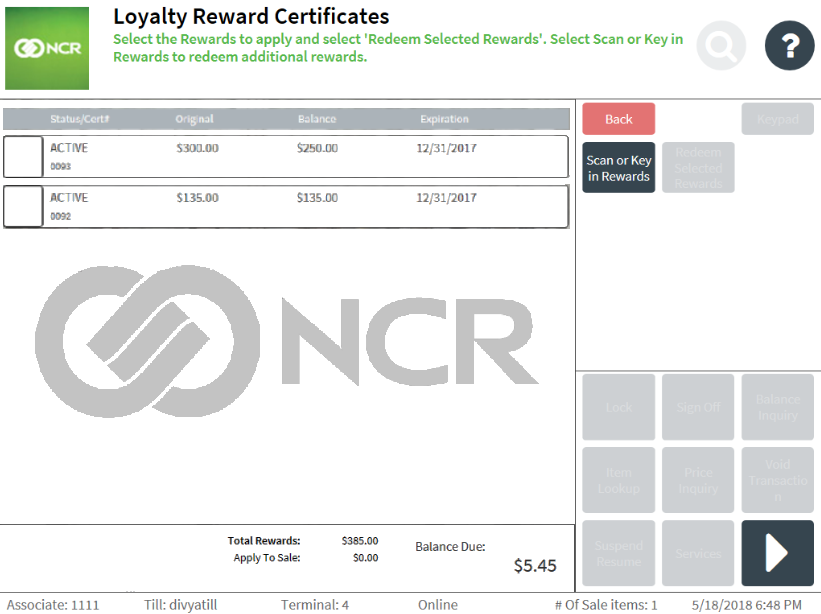Click the first row's 12/31/2017 expiration
Screen dimensions: 821x614
(446, 148)
